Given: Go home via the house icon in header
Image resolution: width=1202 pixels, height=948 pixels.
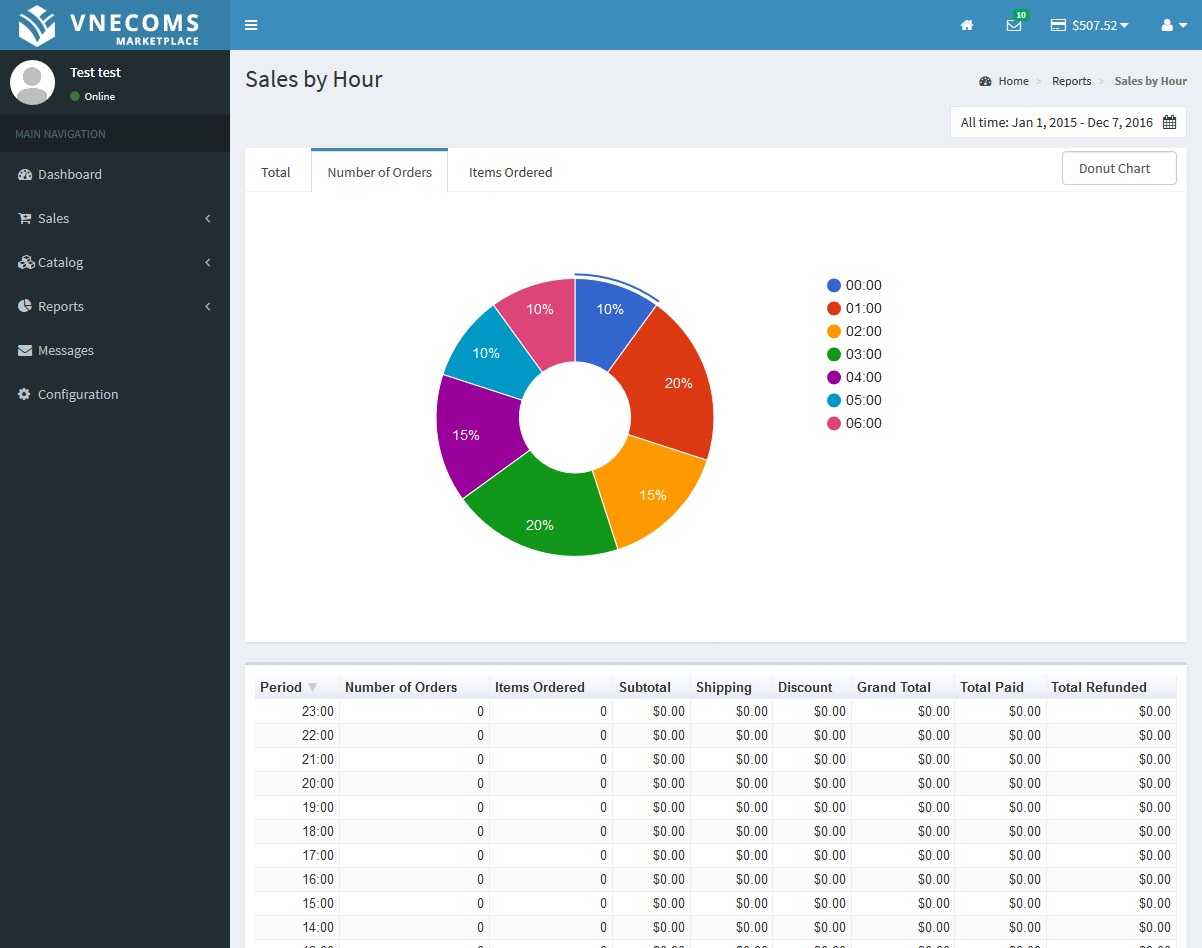Looking at the screenshot, I should point(967,25).
